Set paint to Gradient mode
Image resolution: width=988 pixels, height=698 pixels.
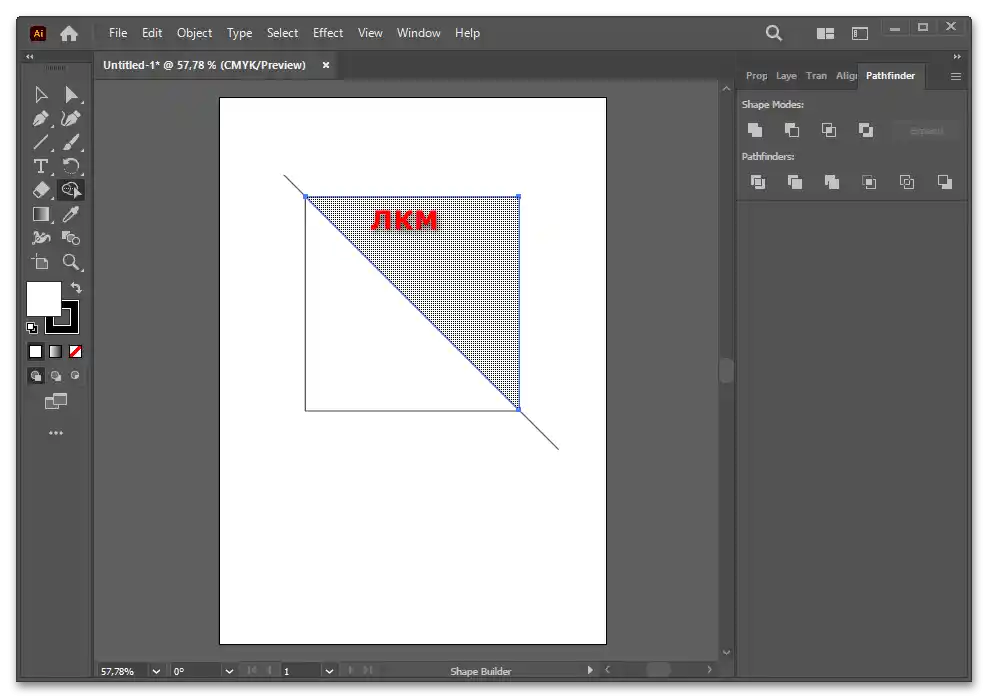click(x=55, y=352)
